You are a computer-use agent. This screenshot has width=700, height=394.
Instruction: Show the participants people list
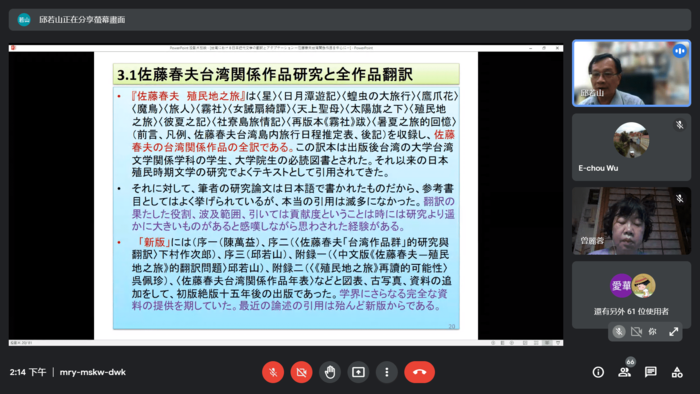coord(624,372)
